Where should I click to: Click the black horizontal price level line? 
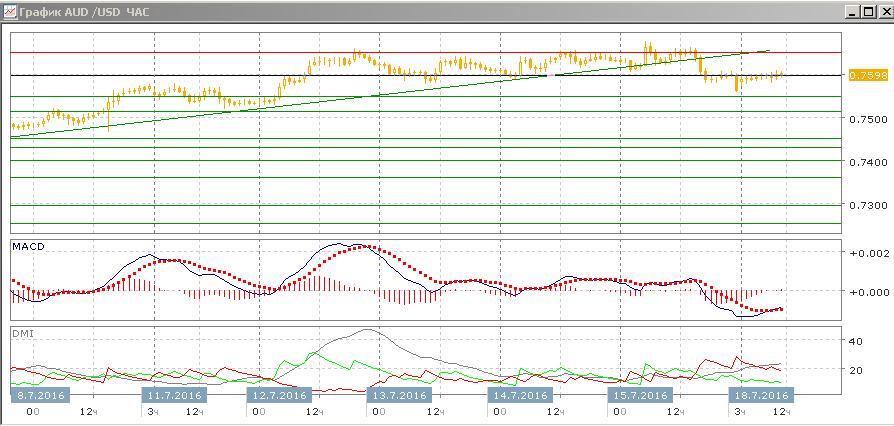tap(425, 75)
